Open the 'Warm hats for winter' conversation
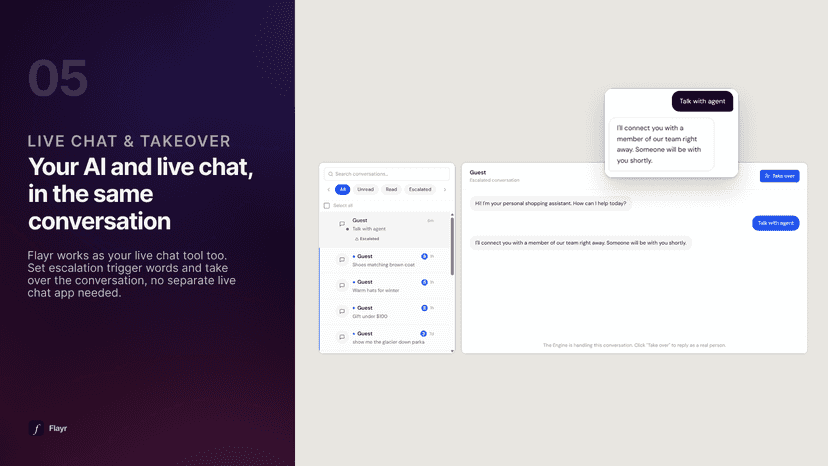The image size is (828, 466). (385, 286)
